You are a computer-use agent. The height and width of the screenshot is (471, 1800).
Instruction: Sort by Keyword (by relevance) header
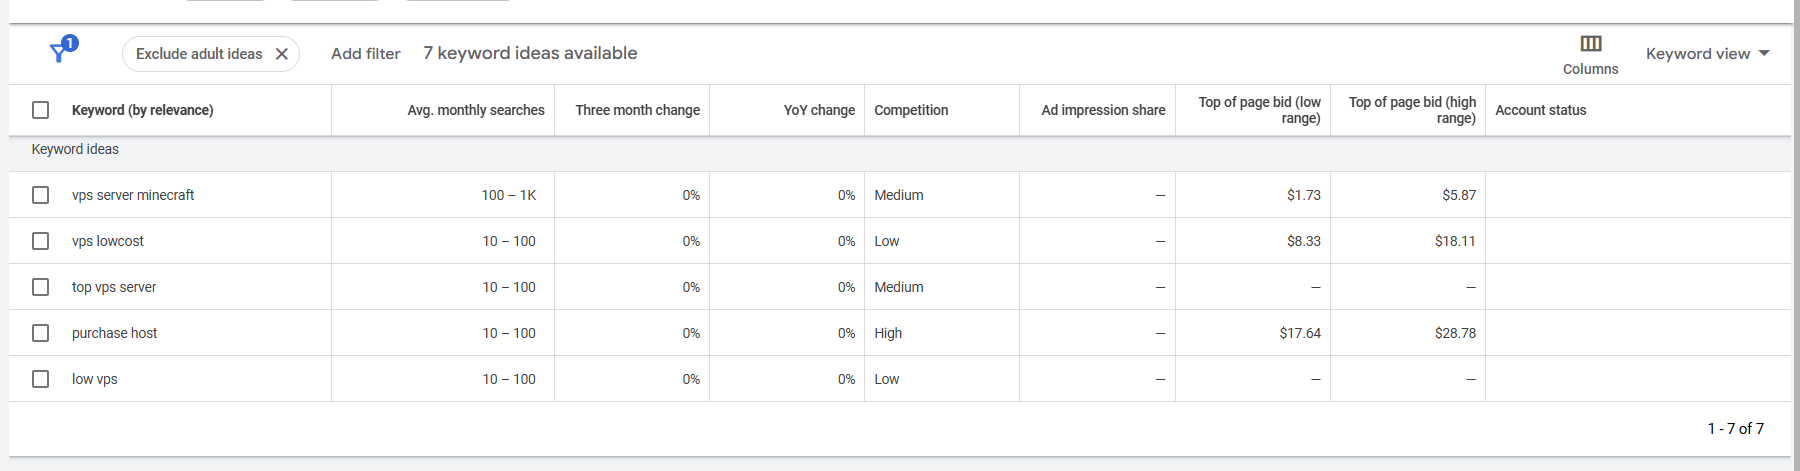pyautogui.click(x=142, y=110)
